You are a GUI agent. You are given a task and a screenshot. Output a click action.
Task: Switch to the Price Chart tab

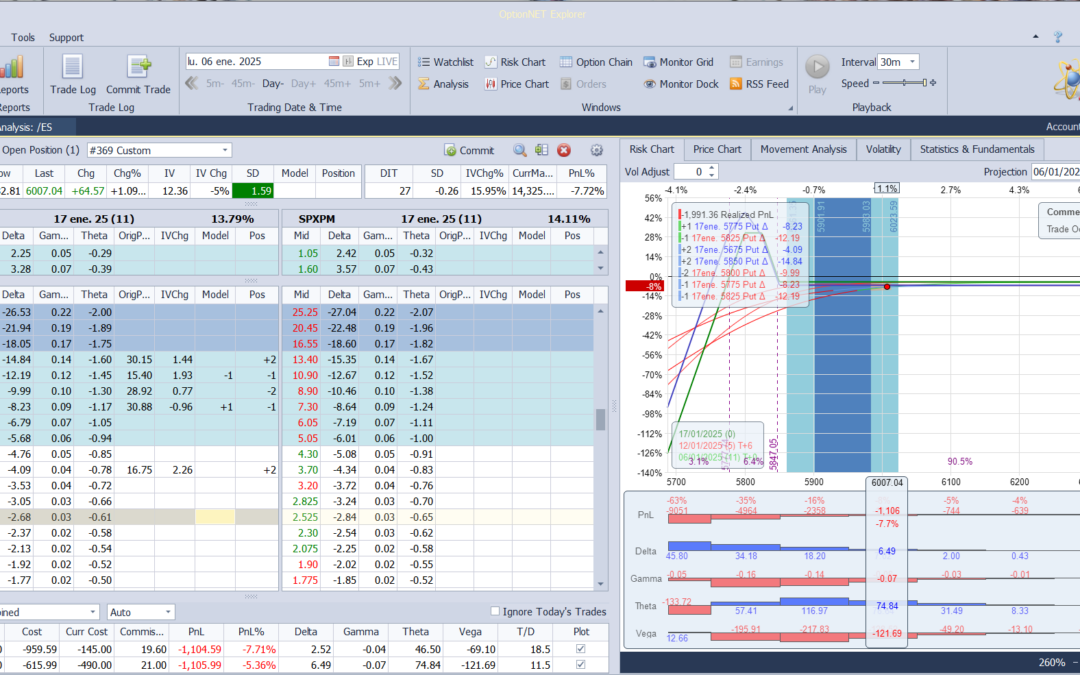pyautogui.click(x=717, y=149)
